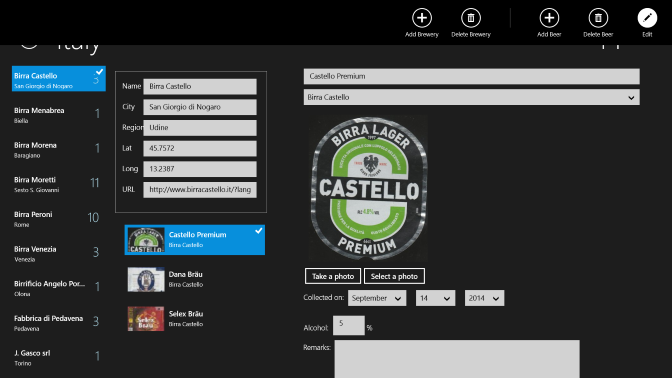Select Birra Venezia brewery
The width and height of the screenshot is (672, 378).
59,254
